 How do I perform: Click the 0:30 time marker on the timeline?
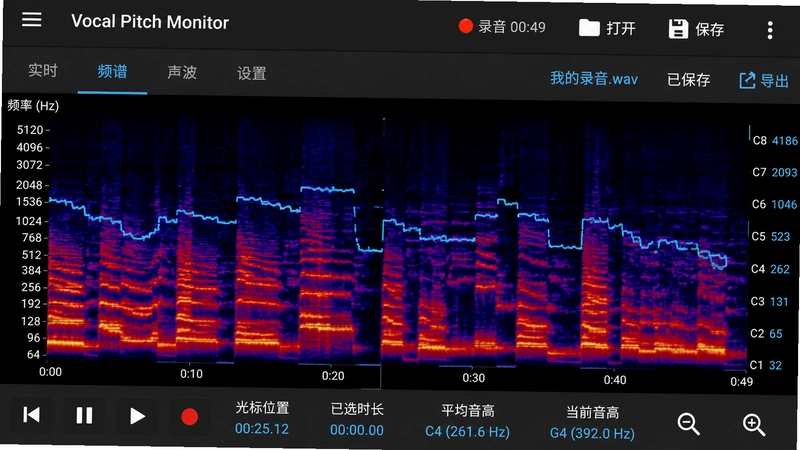473,378
